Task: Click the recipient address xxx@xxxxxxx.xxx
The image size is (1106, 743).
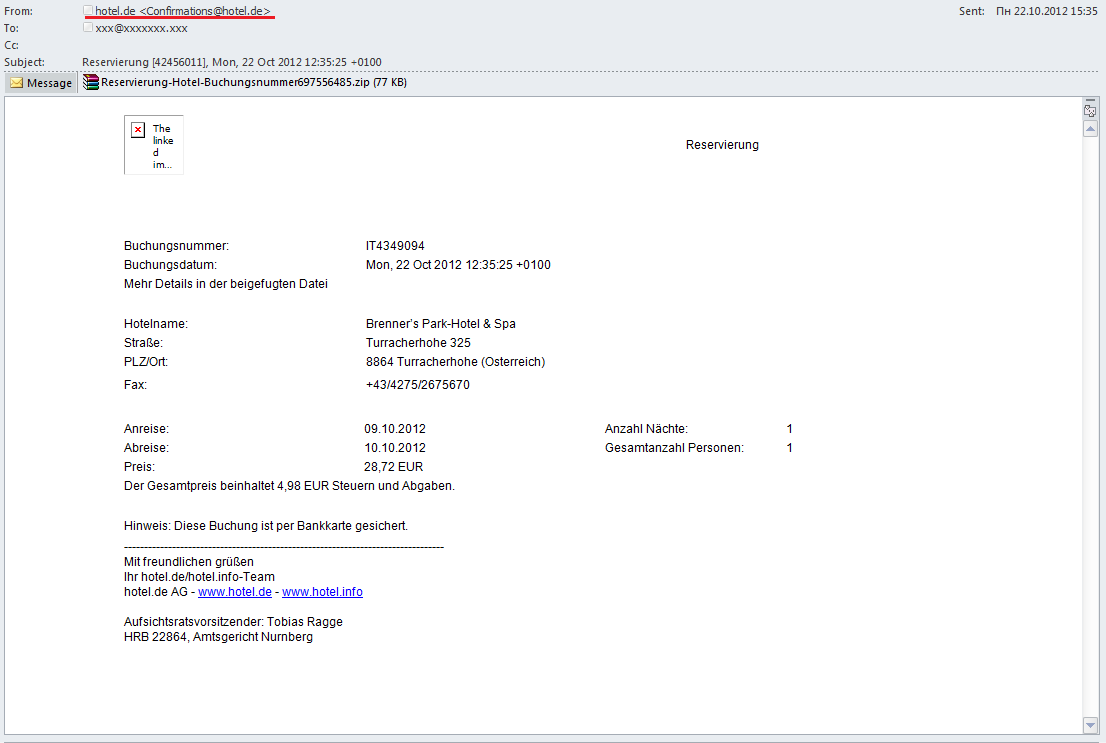Action: point(141,28)
